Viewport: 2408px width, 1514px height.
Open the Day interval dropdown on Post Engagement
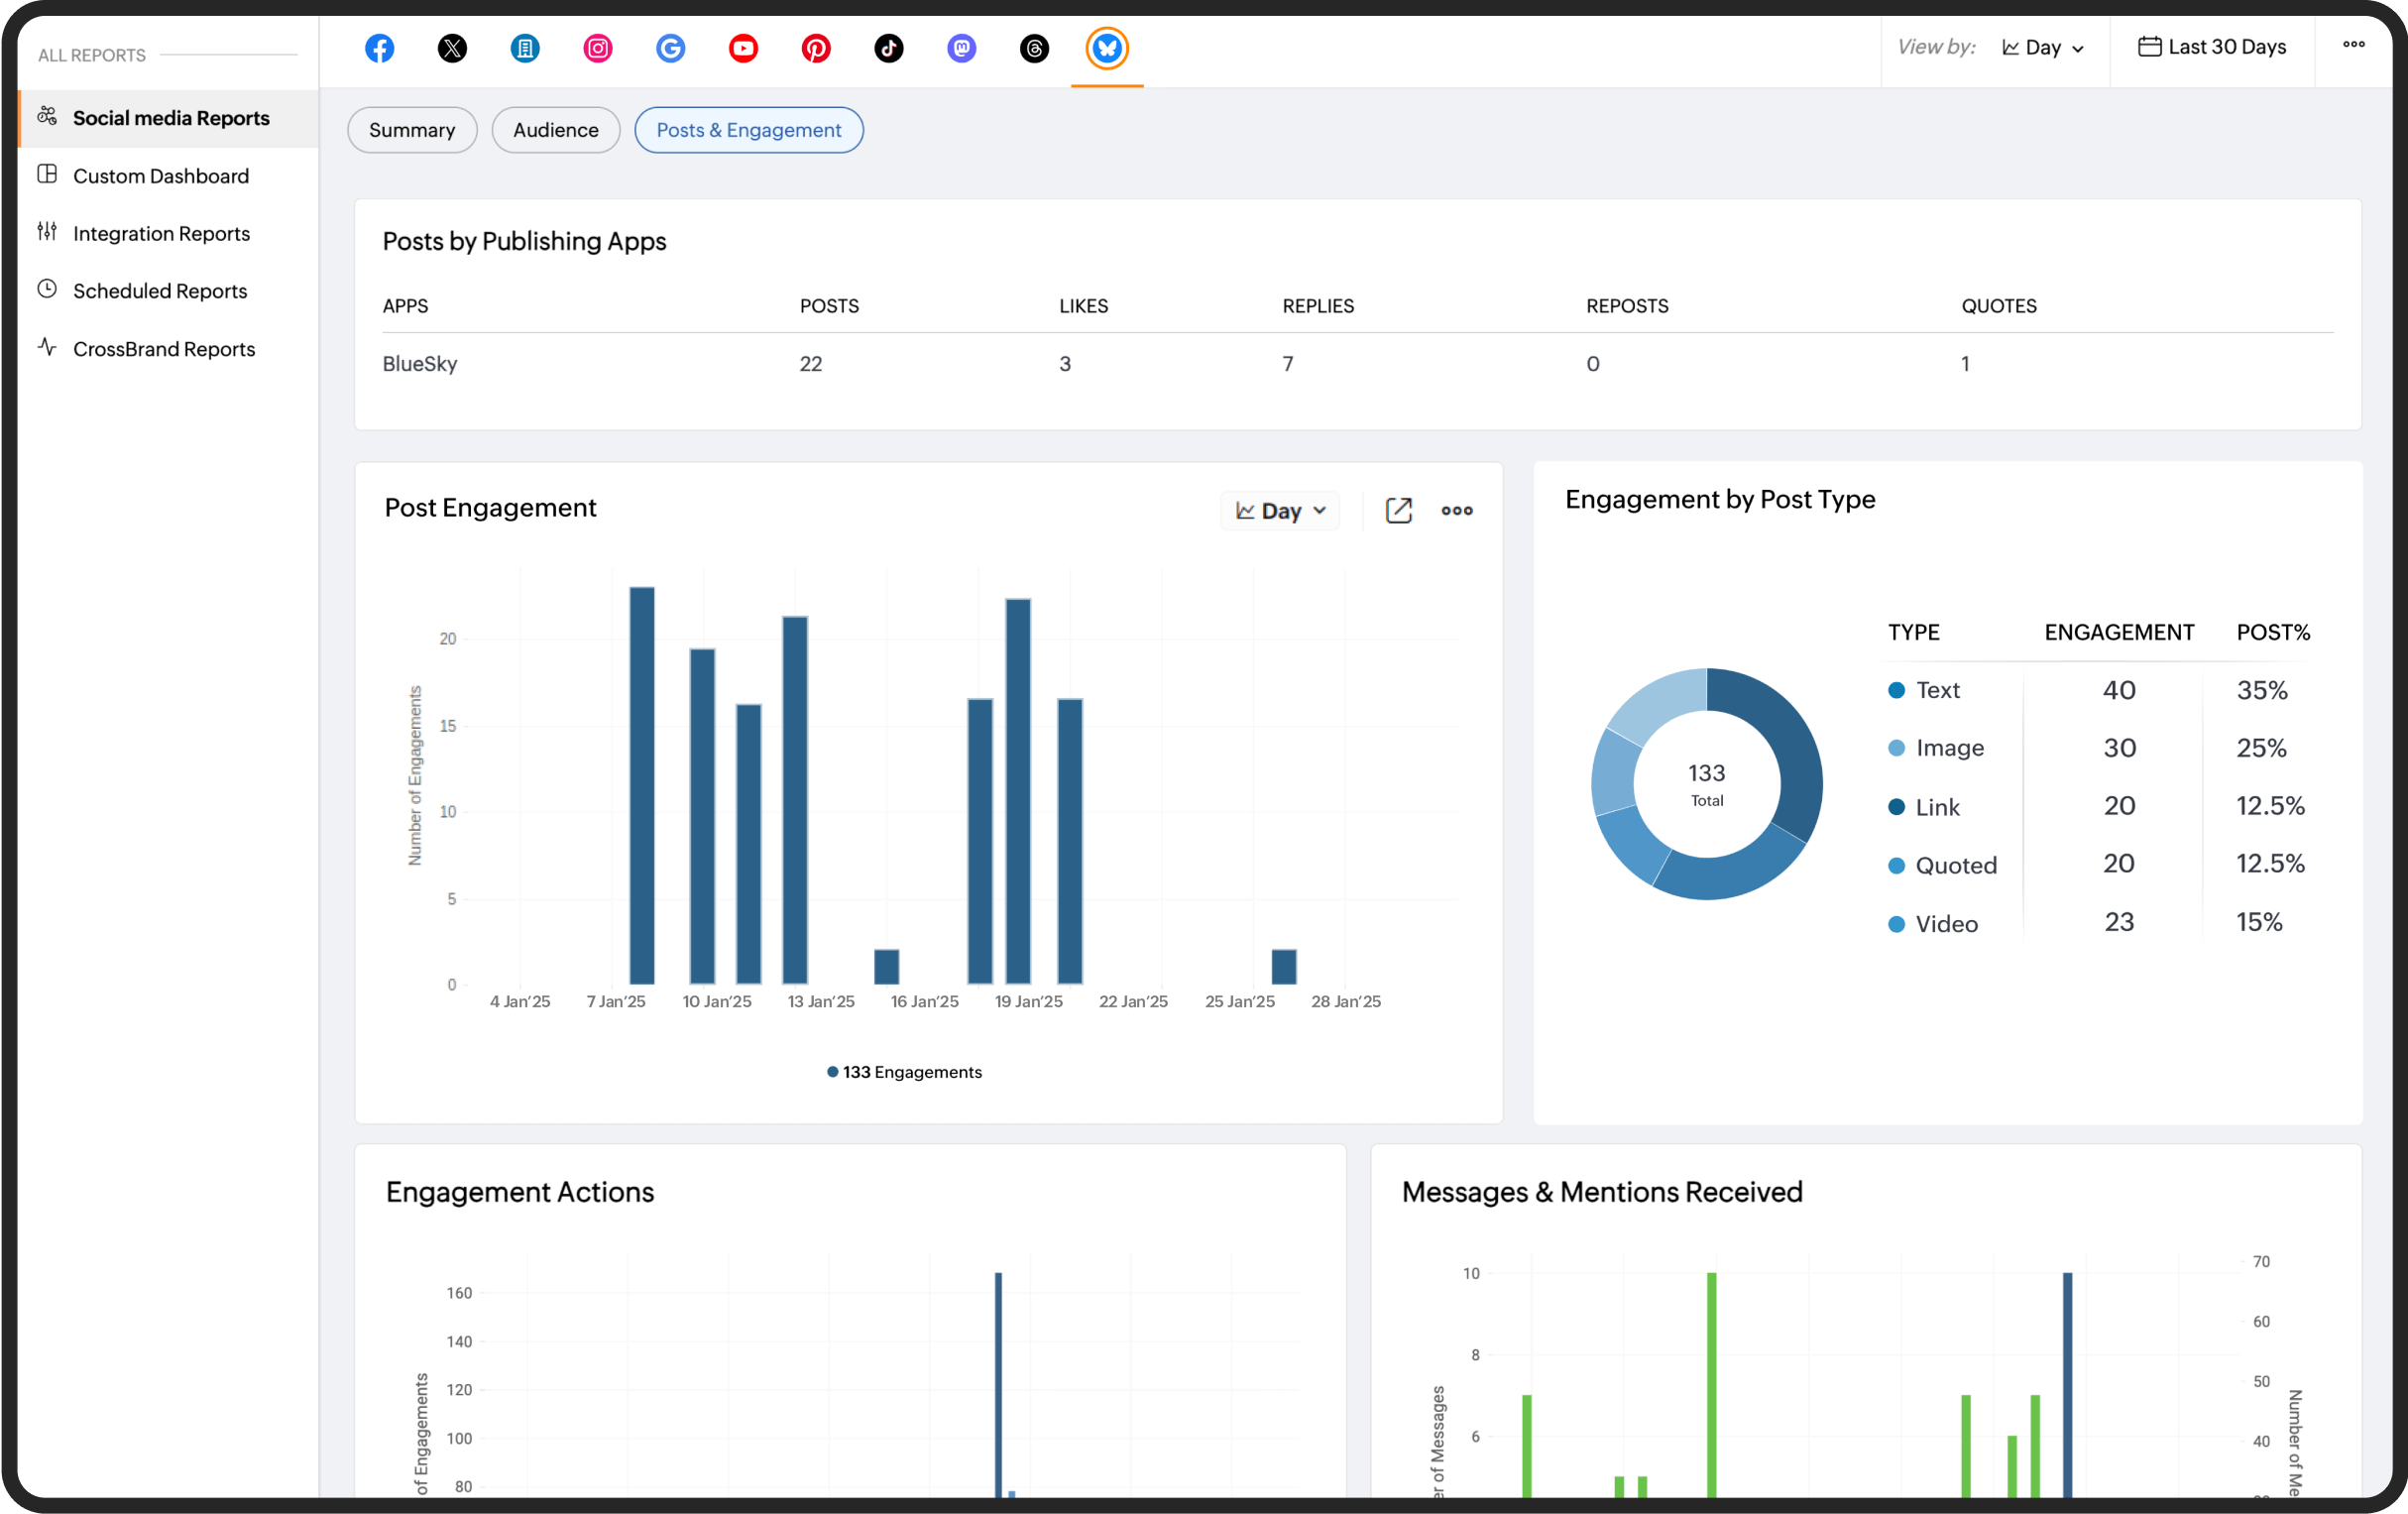[x=1280, y=510]
